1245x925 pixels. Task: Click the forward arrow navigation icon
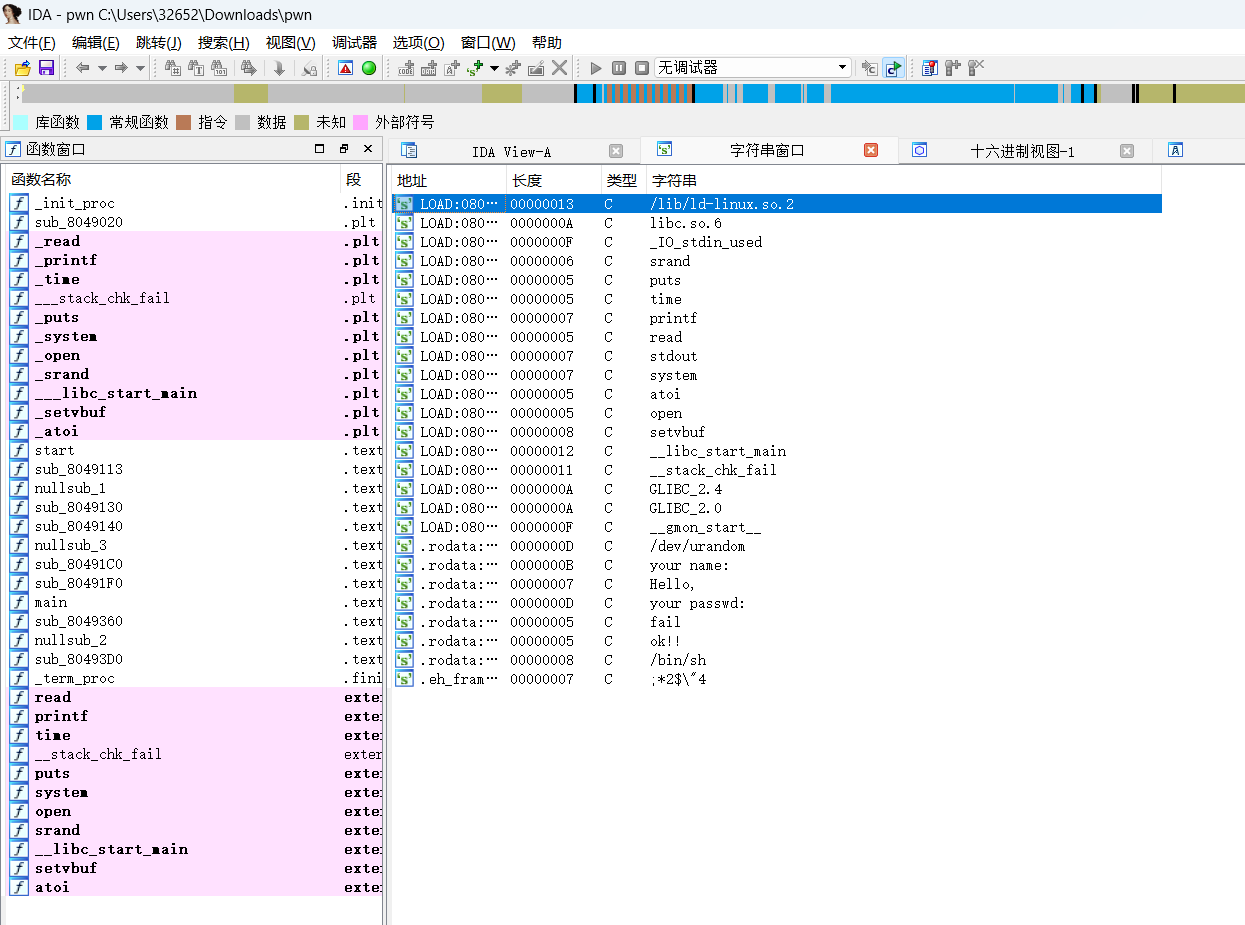pyautogui.click(x=120, y=68)
